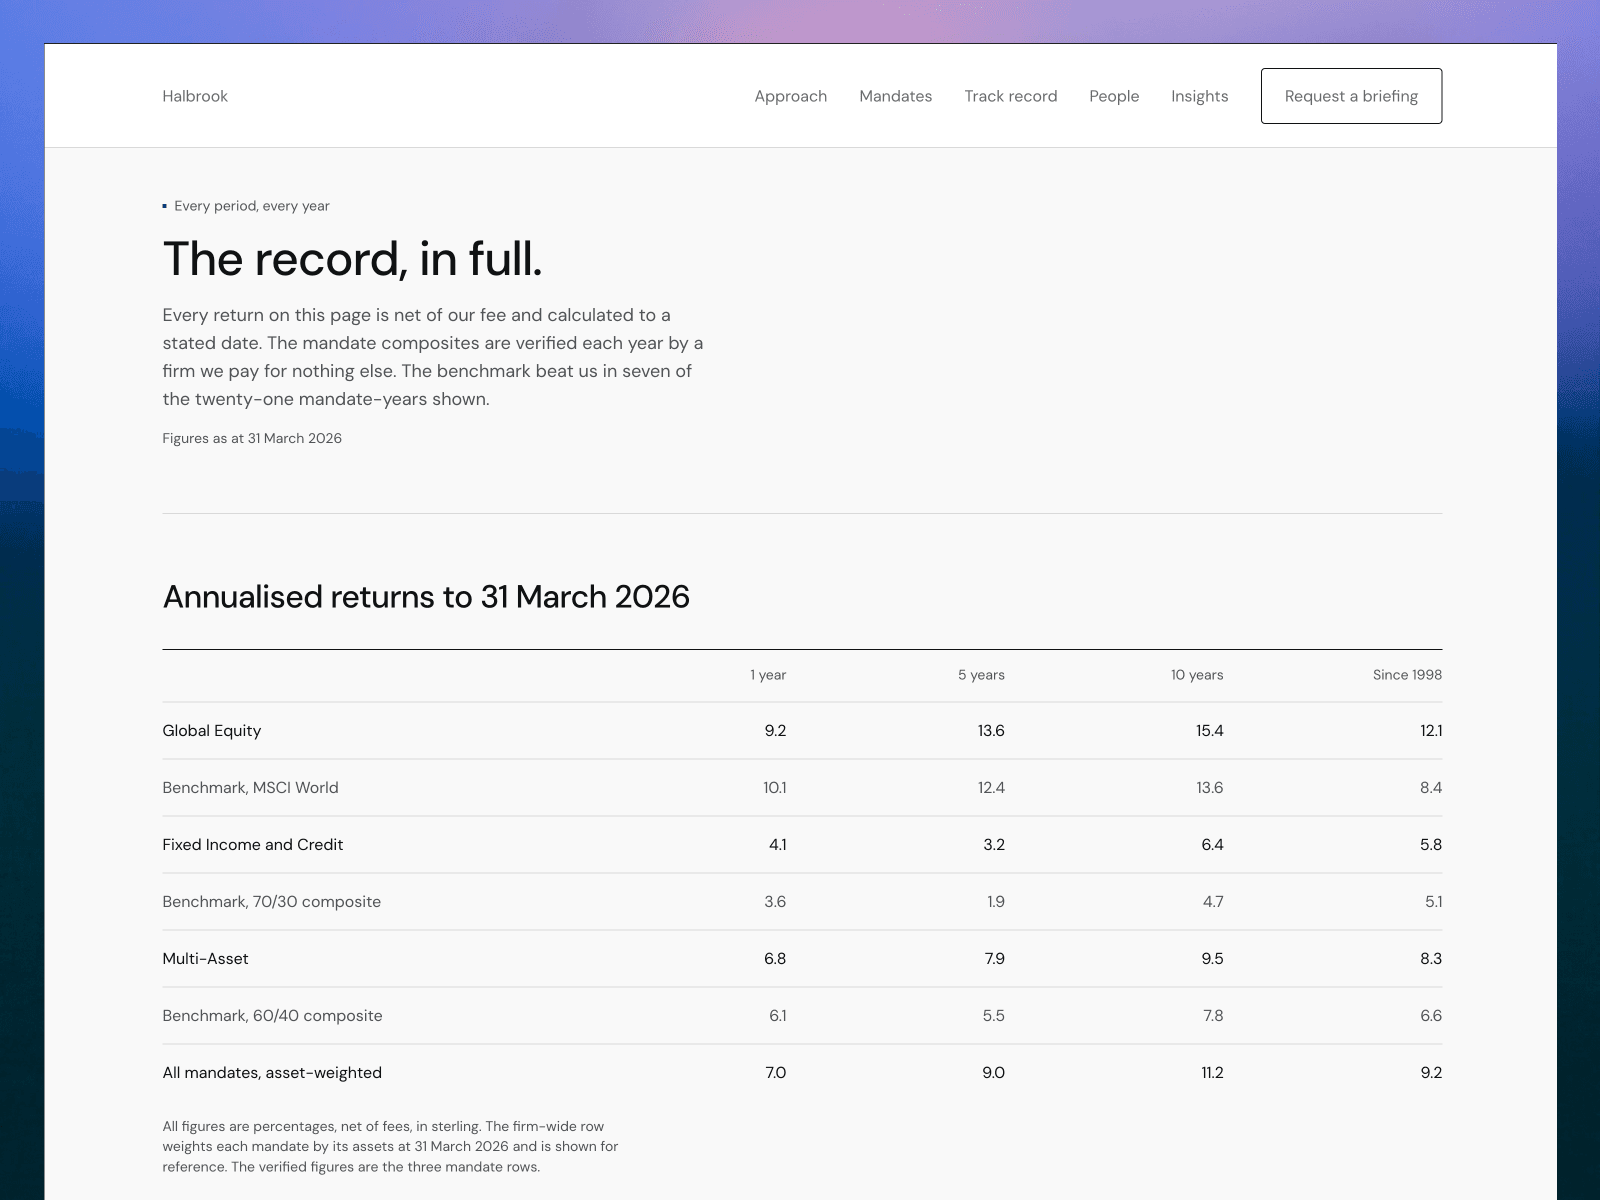Click the Multi-Asset row label
Image resolution: width=1600 pixels, height=1200 pixels.
tap(205, 959)
